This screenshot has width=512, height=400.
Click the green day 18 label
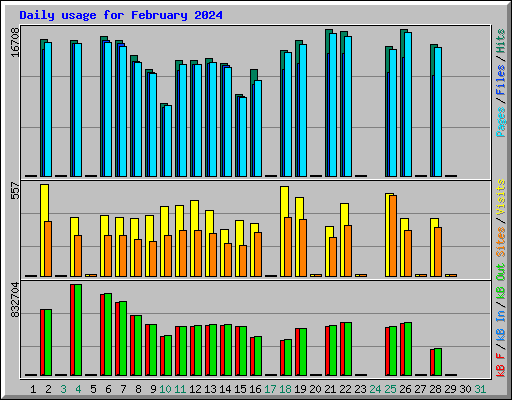click(x=285, y=389)
